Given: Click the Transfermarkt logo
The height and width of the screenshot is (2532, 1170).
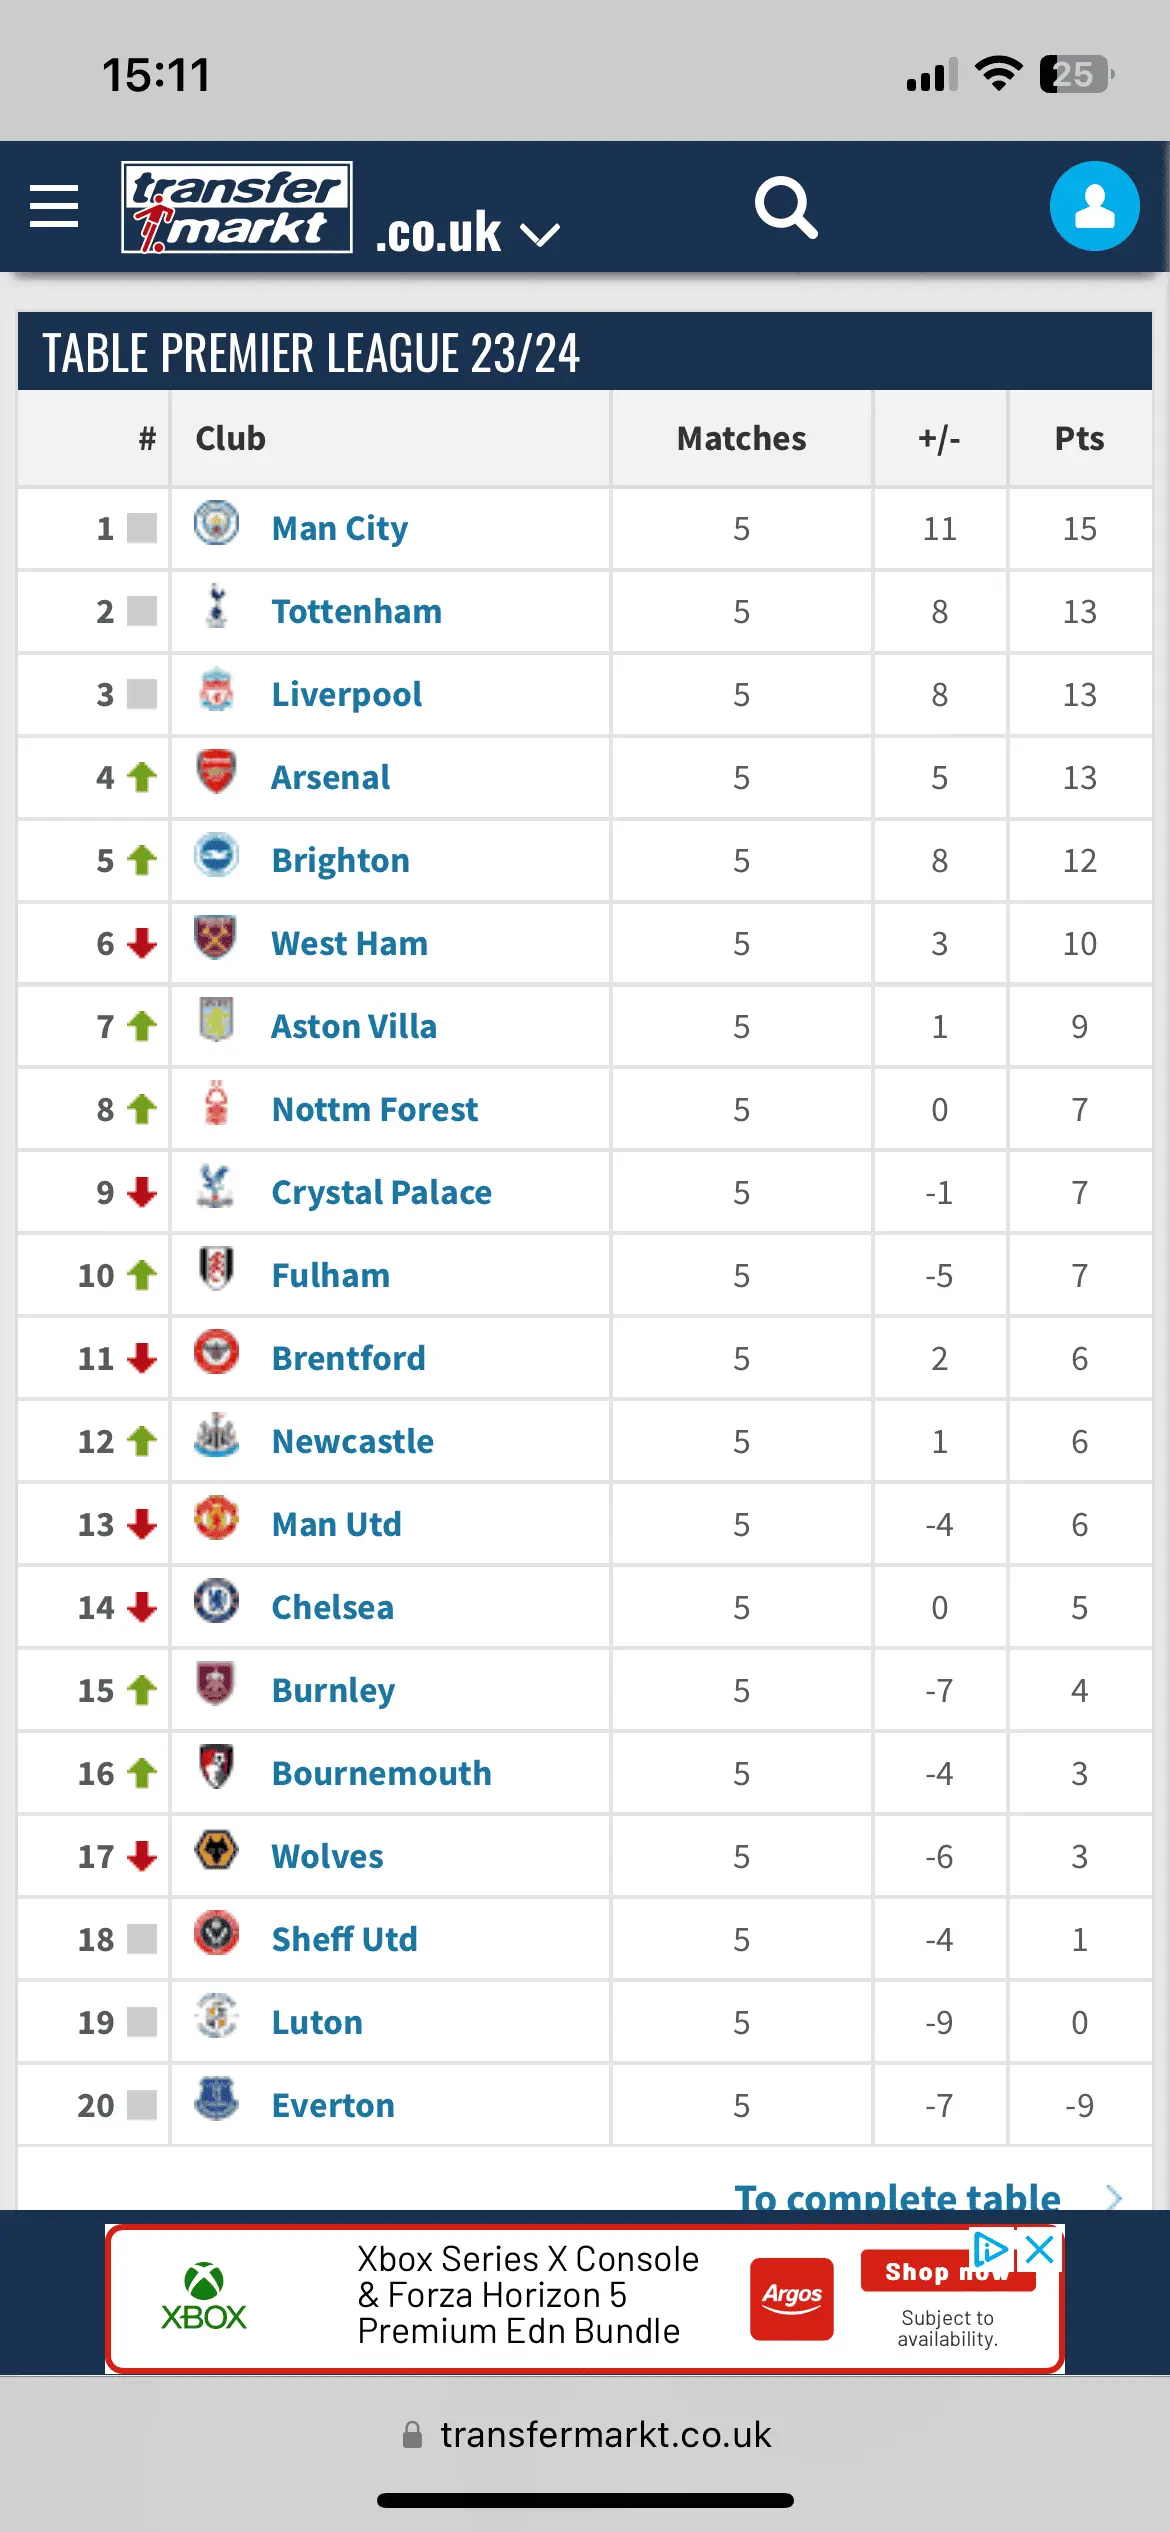Looking at the screenshot, I should coord(237,207).
